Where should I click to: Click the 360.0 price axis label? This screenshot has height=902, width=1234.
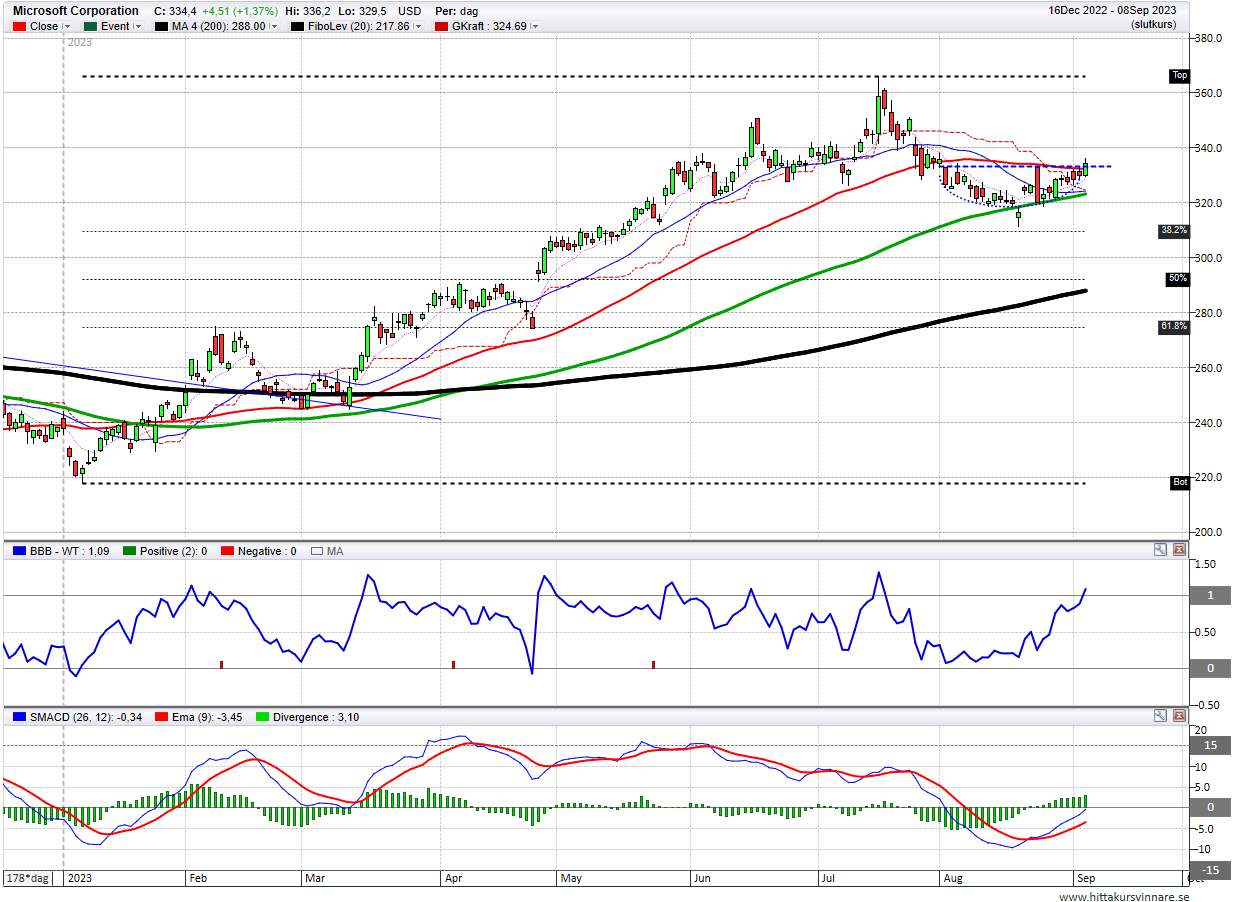tap(1208, 93)
